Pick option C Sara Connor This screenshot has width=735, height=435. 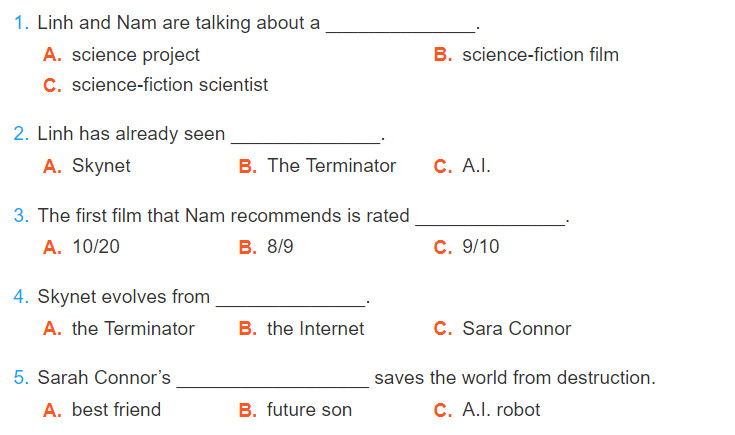pos(502,329)
